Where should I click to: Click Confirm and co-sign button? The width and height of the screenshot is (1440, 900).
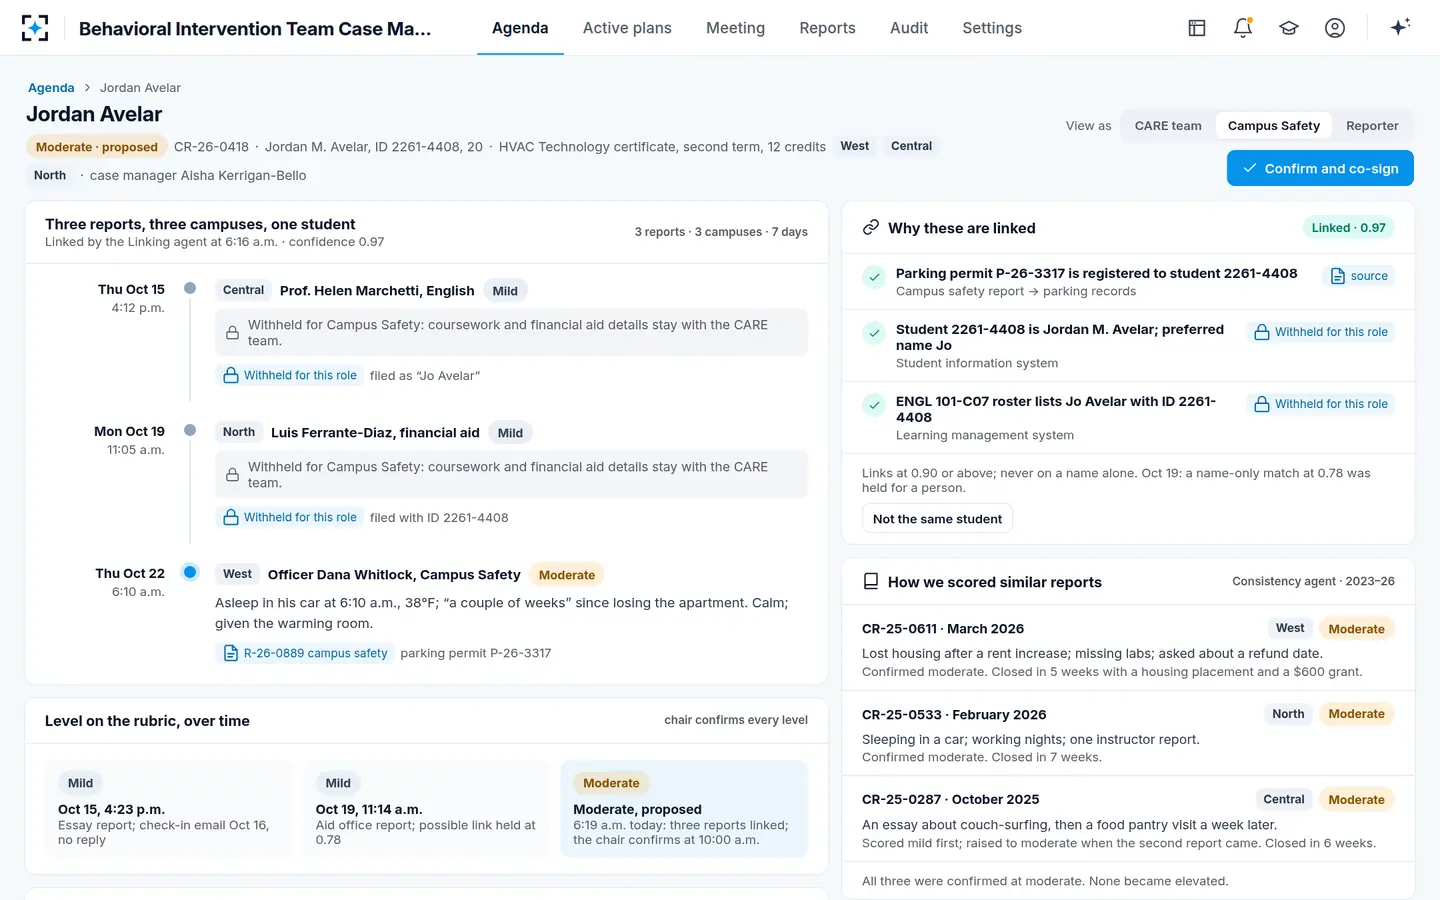click(x=1320, y=168)
